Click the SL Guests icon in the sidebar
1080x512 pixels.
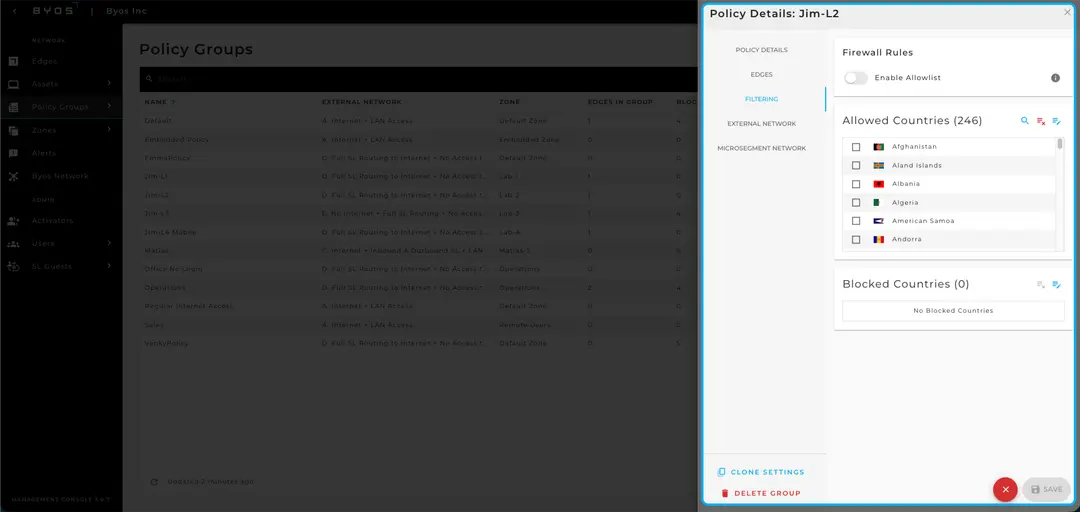(x=13, y=267)
